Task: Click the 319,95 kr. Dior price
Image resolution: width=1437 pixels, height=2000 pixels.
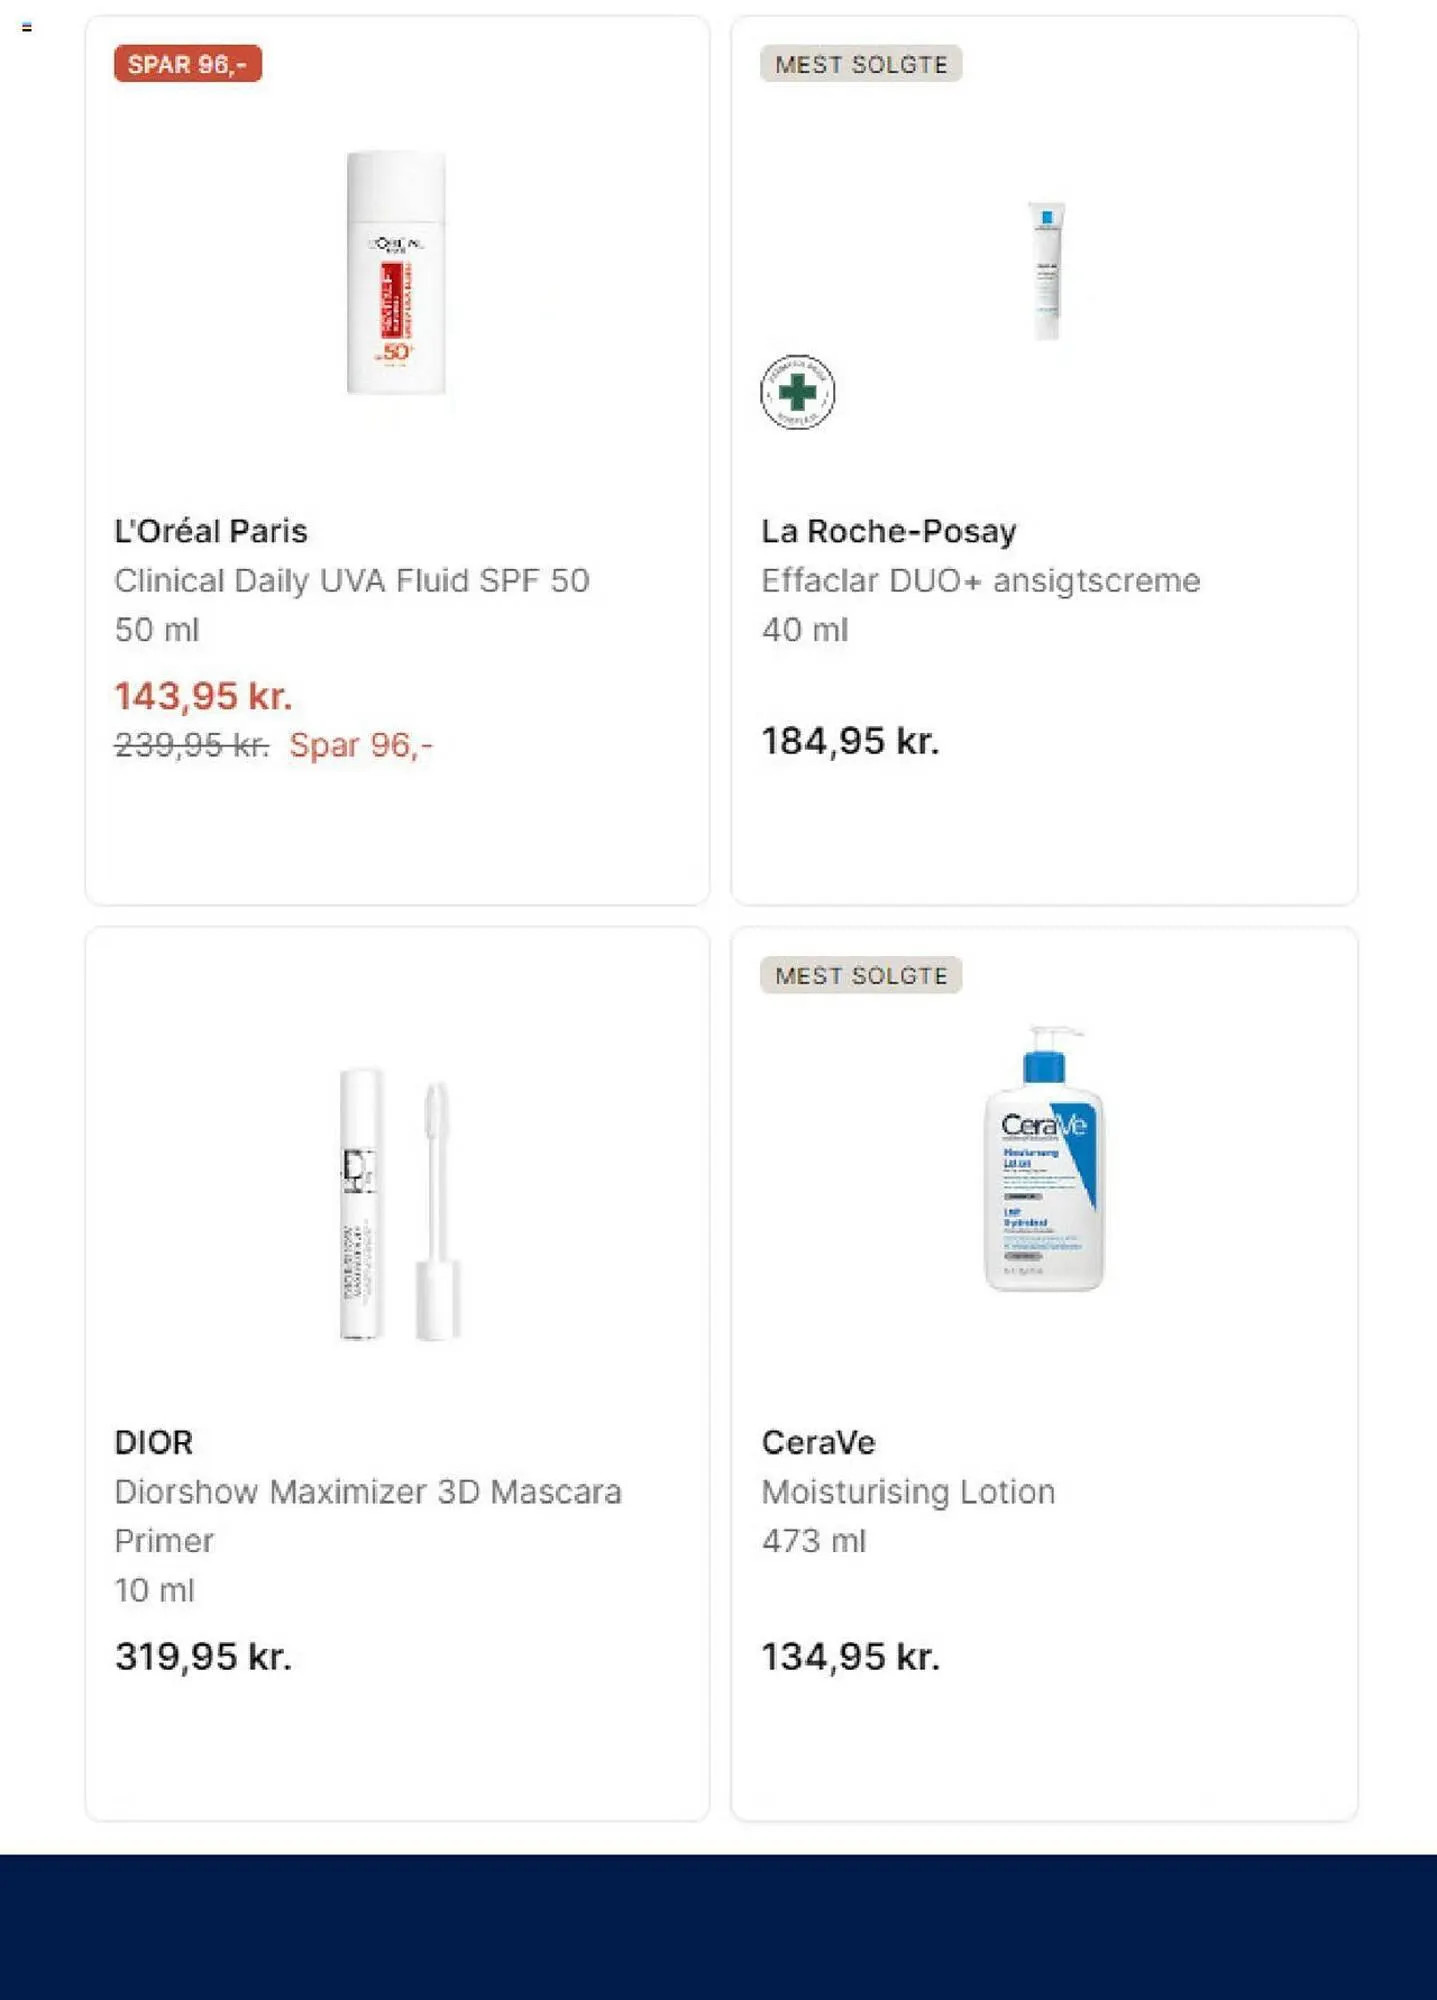Action: 203,1656
